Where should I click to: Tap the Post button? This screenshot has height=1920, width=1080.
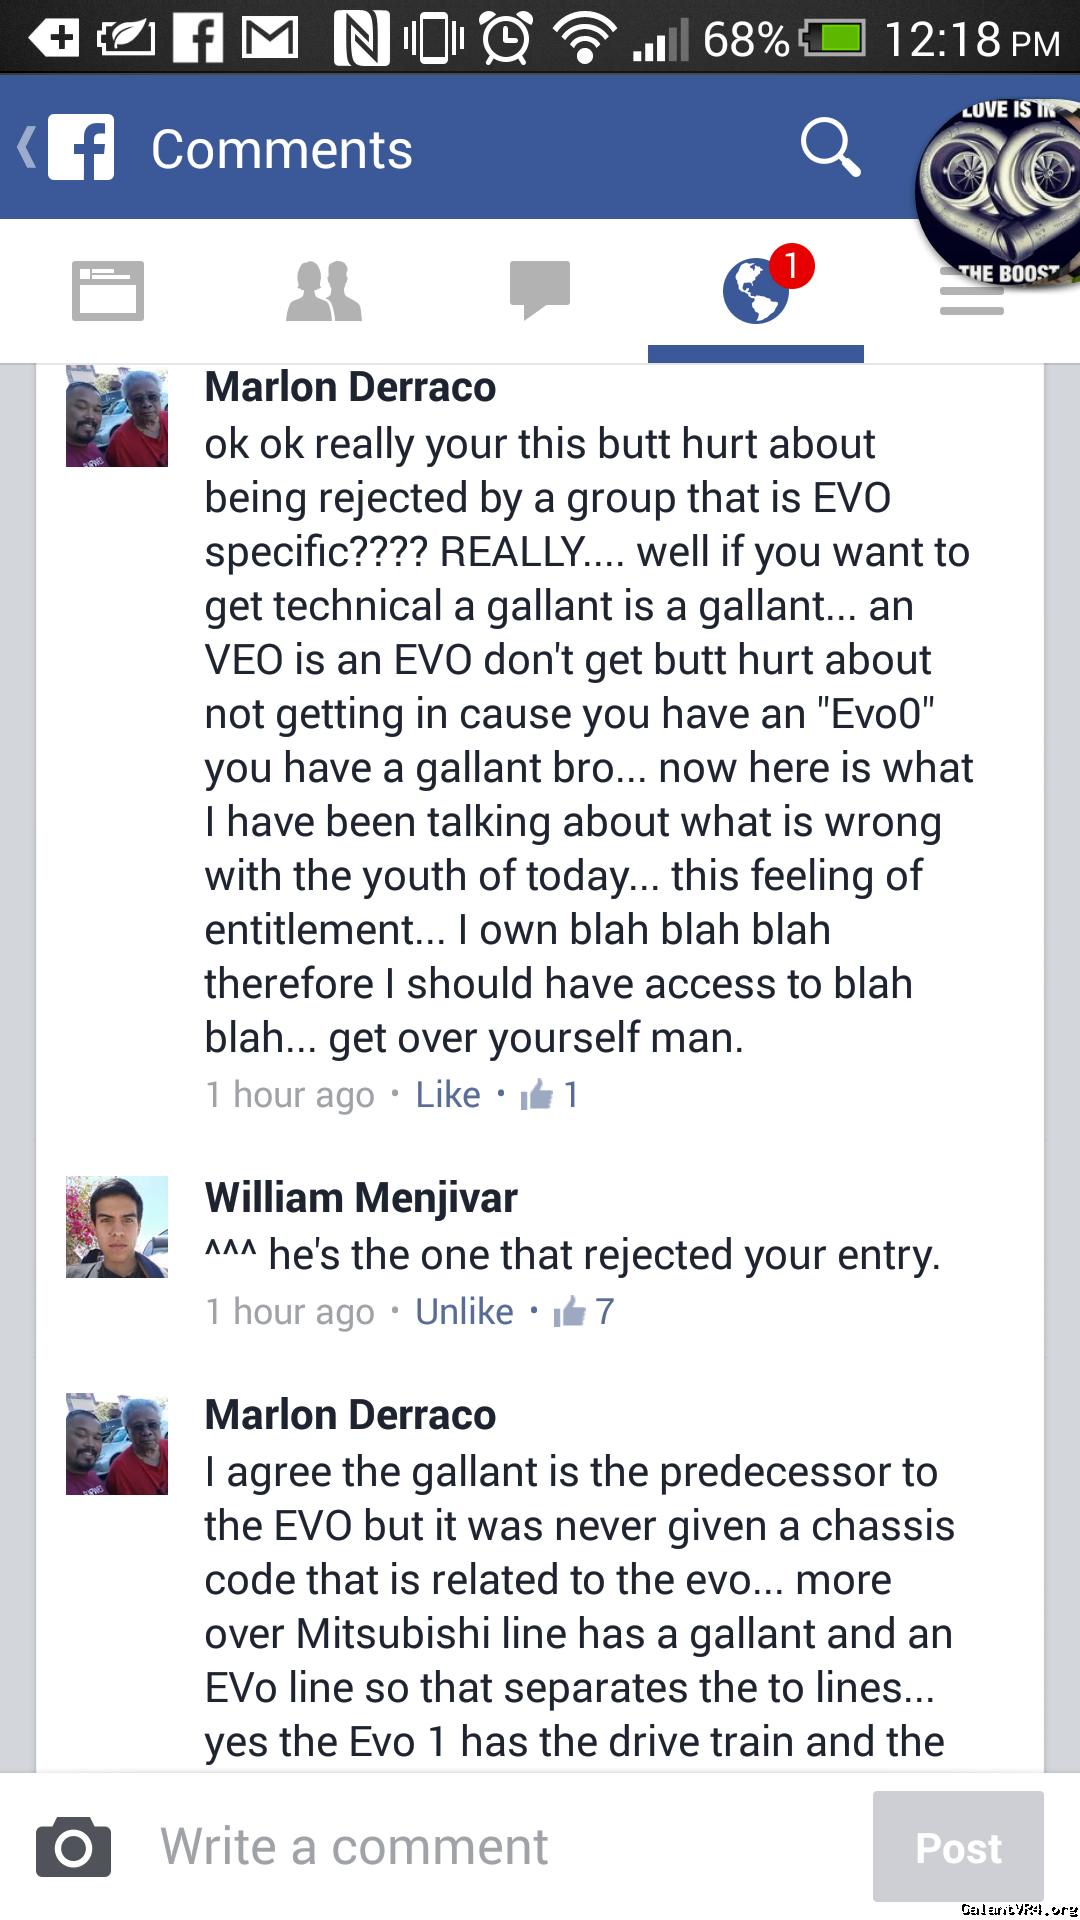958,1847
